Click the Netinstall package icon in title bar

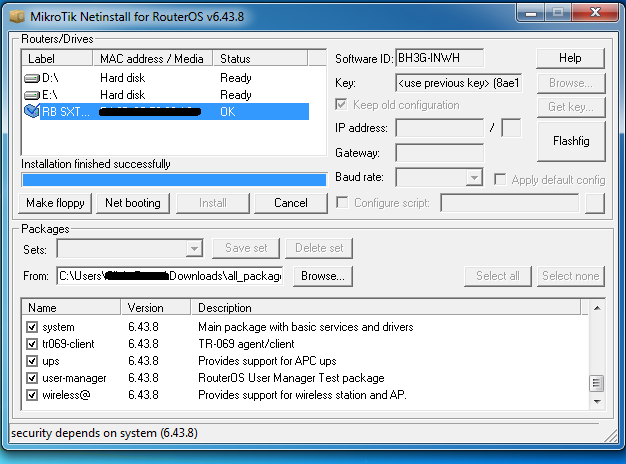(x=17, y=16)
